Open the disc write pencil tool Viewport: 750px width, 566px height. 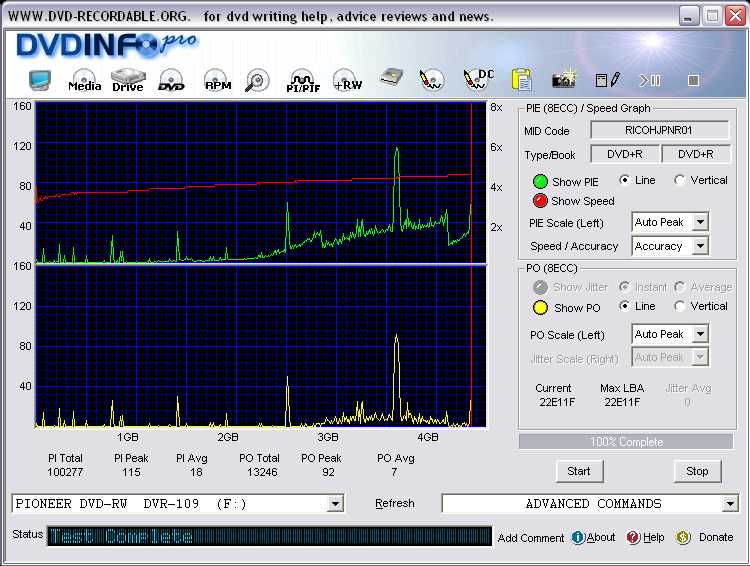[431, 80]
